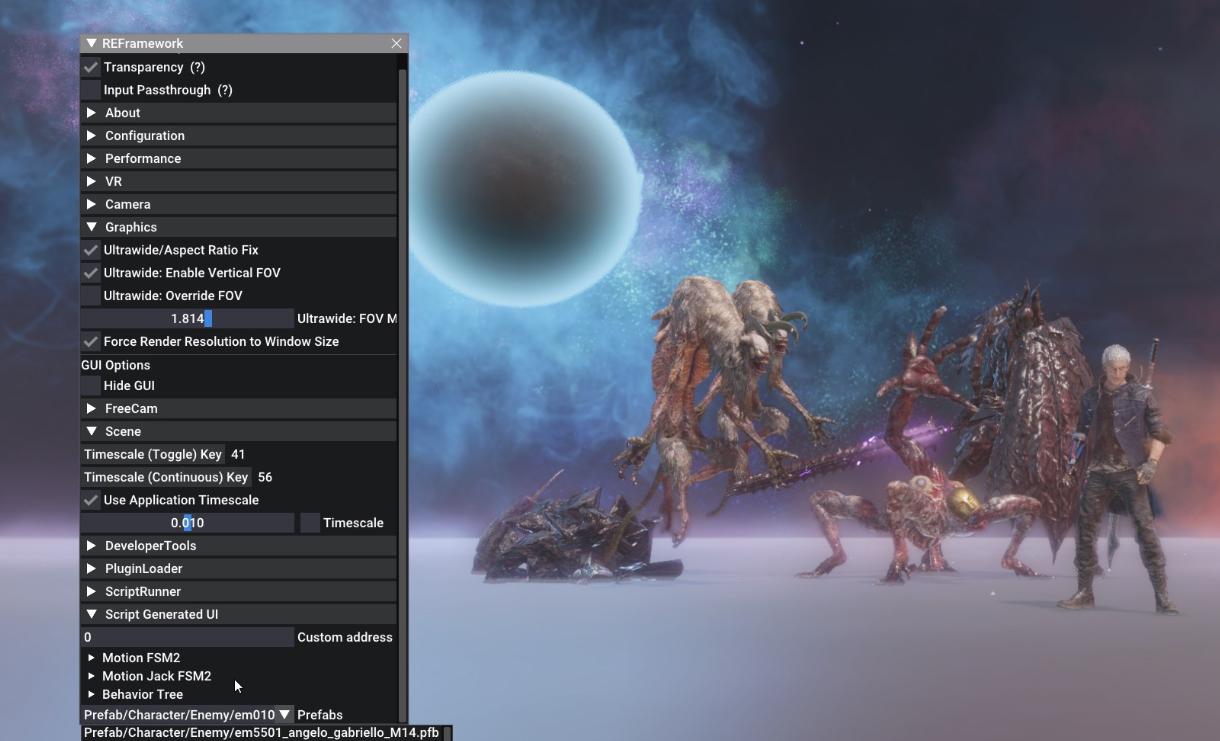Screen dimensions: 1220x741
Task: Toggle Force Render Resolution to Window Size
Action: (x=91, y=342)
